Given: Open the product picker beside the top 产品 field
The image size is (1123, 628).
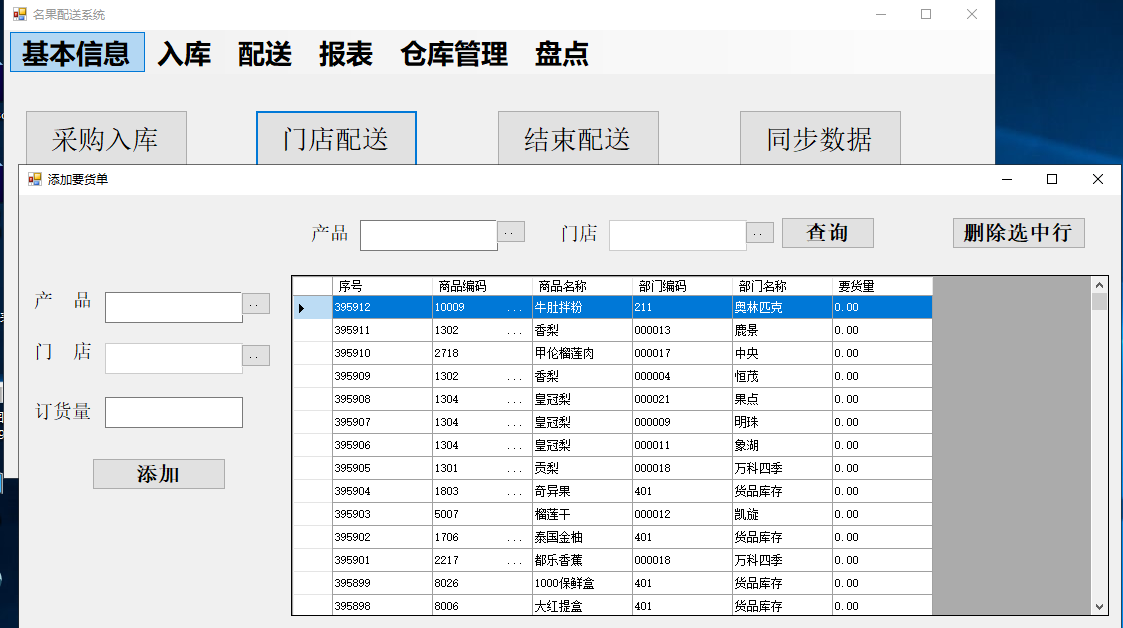Looking at the screenshot, I should pyautogui.click(x=509, y=233).
